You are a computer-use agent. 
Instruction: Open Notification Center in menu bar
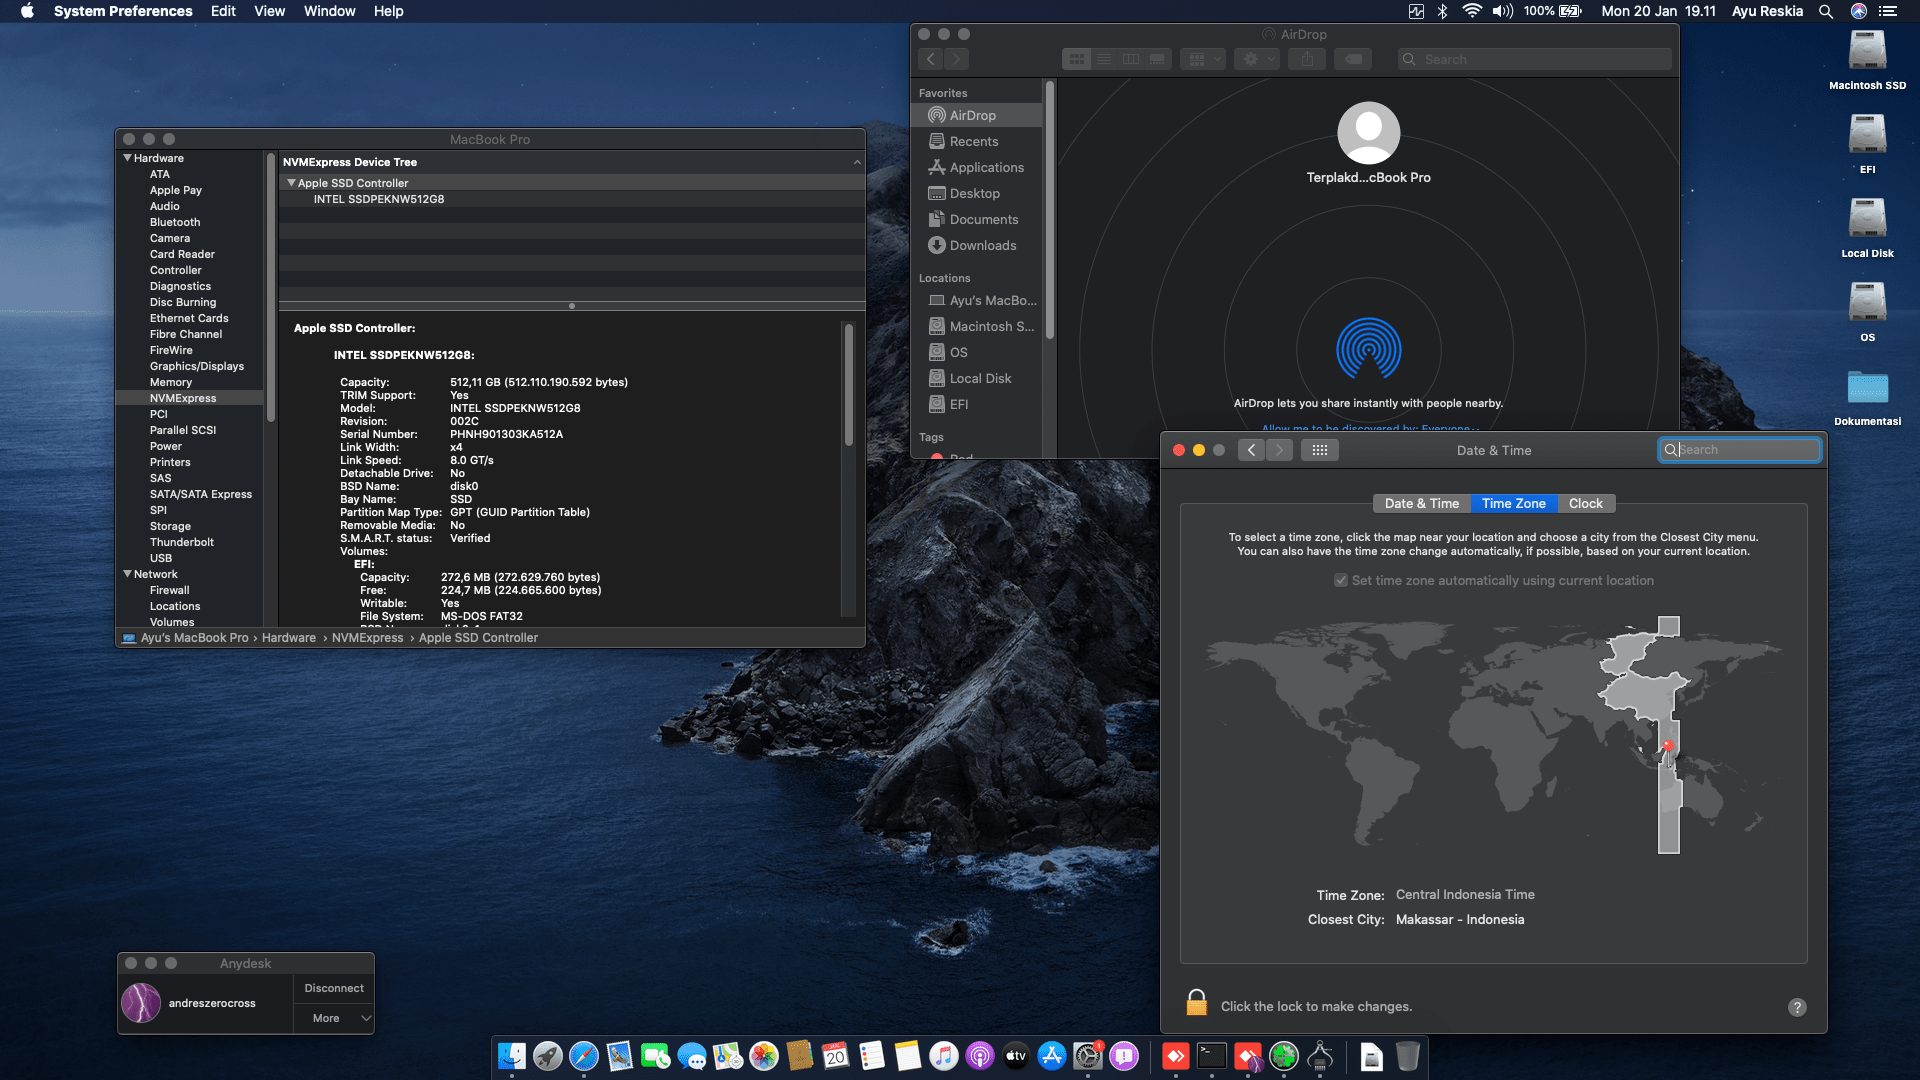pos(1888,11)
